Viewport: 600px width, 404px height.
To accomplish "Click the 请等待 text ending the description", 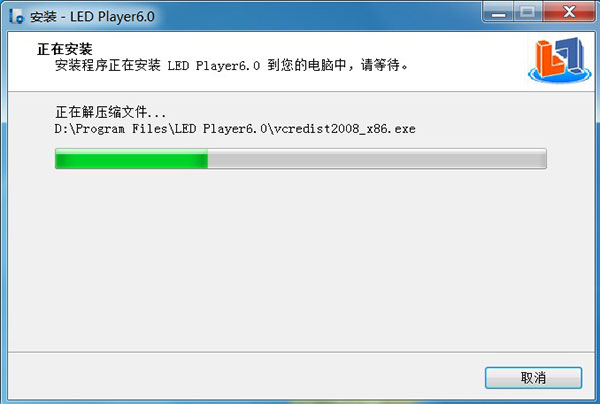I will 384,65.
